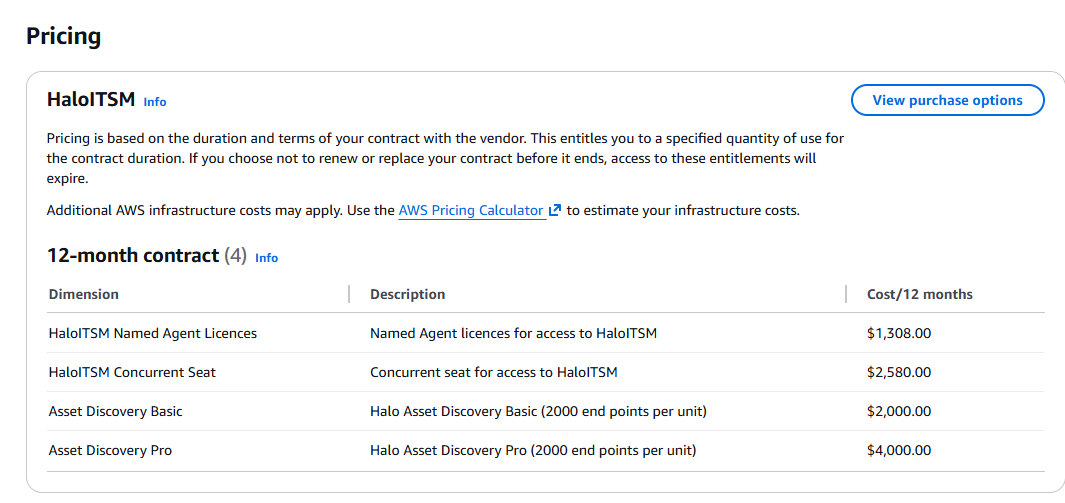Image resolution: width=1065 pixels, height=503 pixels.
Task: Select the Description column header
Action: 408,294
